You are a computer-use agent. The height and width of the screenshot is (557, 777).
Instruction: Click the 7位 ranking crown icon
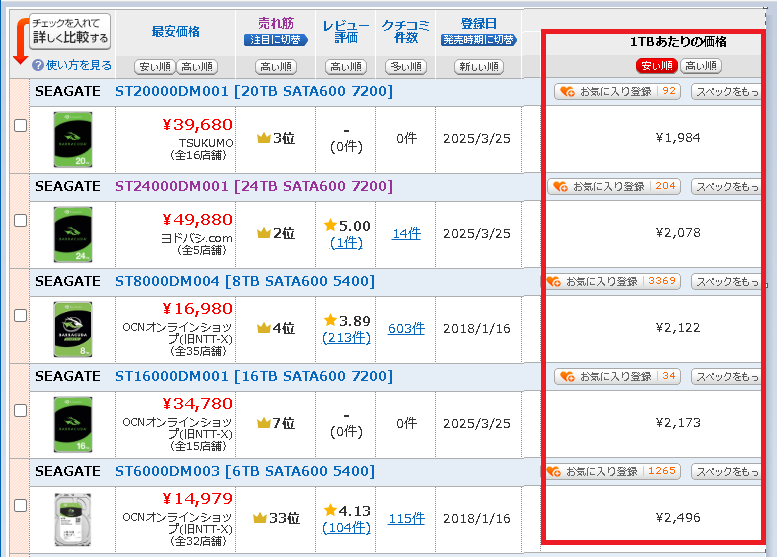click(264, 423)
